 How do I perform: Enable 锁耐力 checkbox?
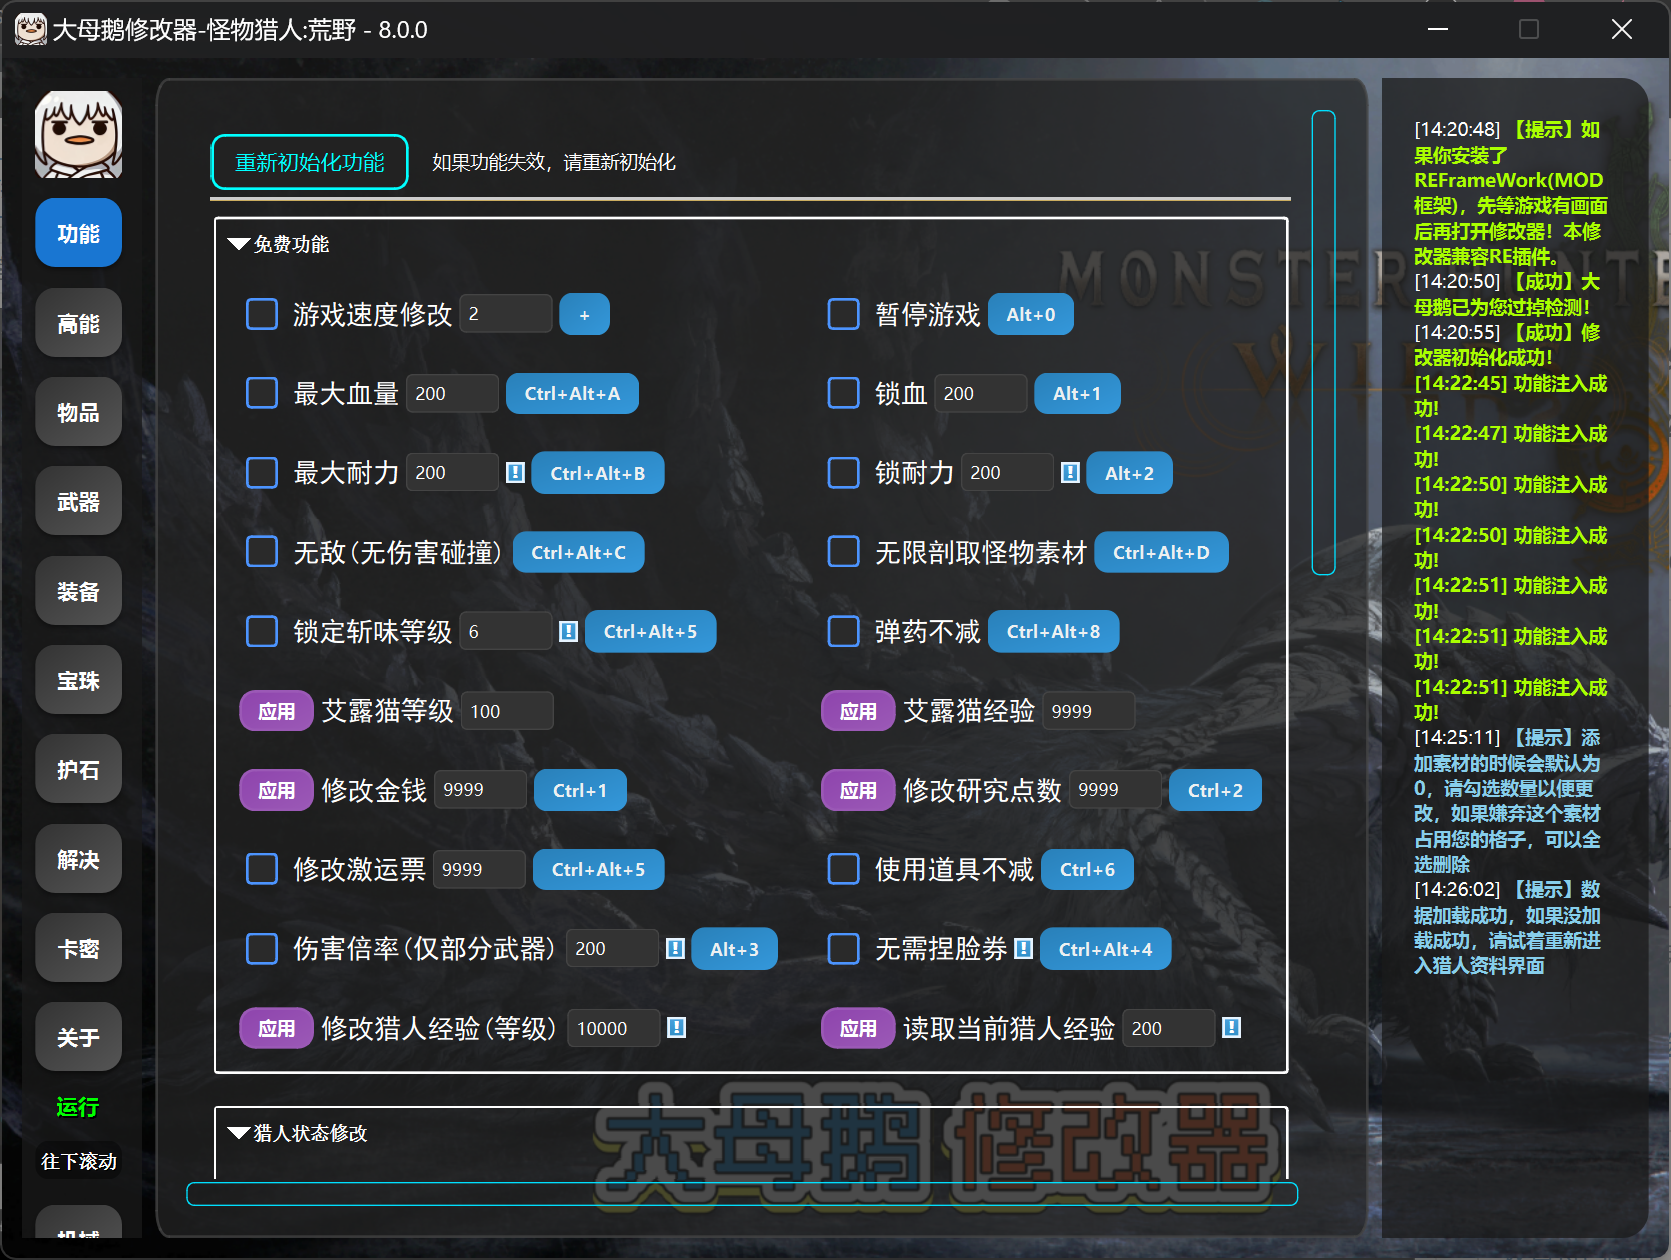coord(843,472)
